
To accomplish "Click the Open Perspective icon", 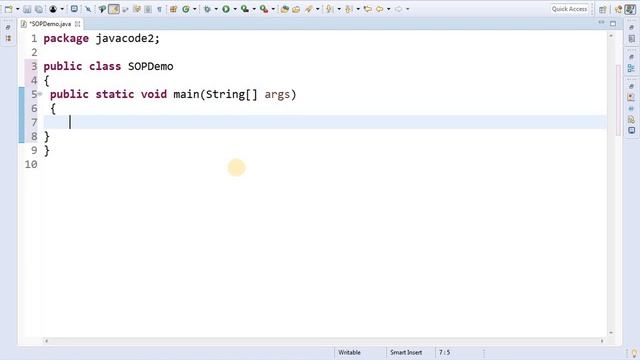I will pyautogui.click(x=603, y=9).
